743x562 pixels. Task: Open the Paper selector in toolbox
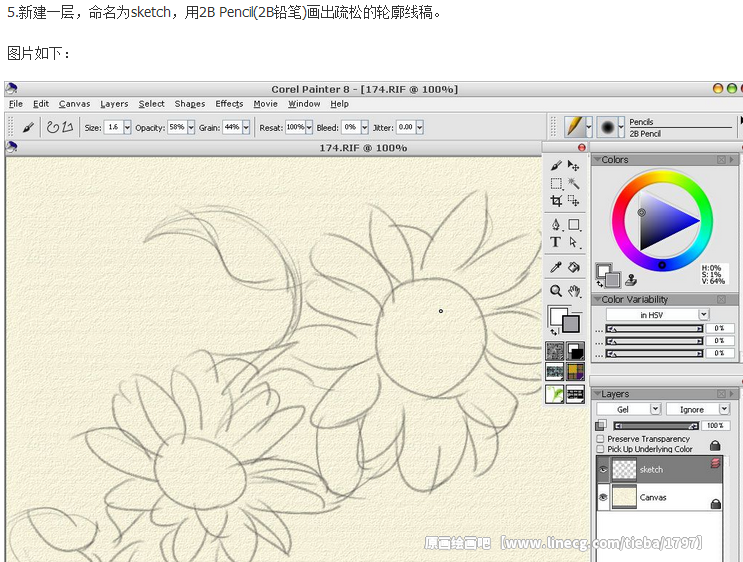pyautogui.click(x=555, y=351)
